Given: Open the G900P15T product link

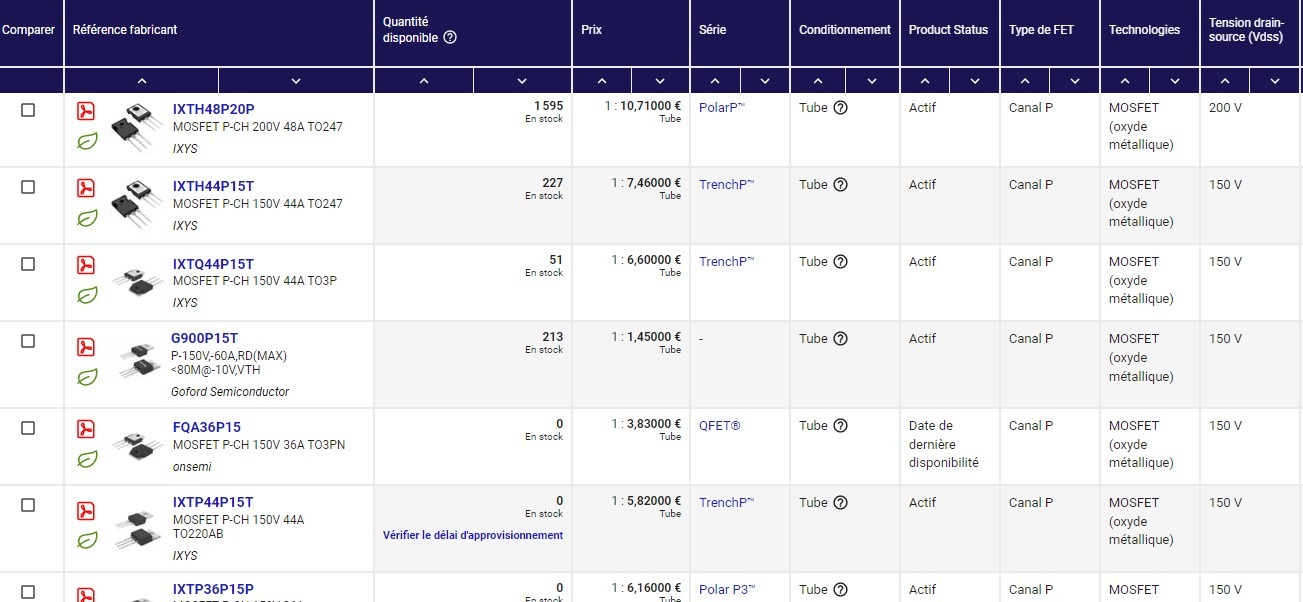Looking at the screenshot, I should click(204, 338).
